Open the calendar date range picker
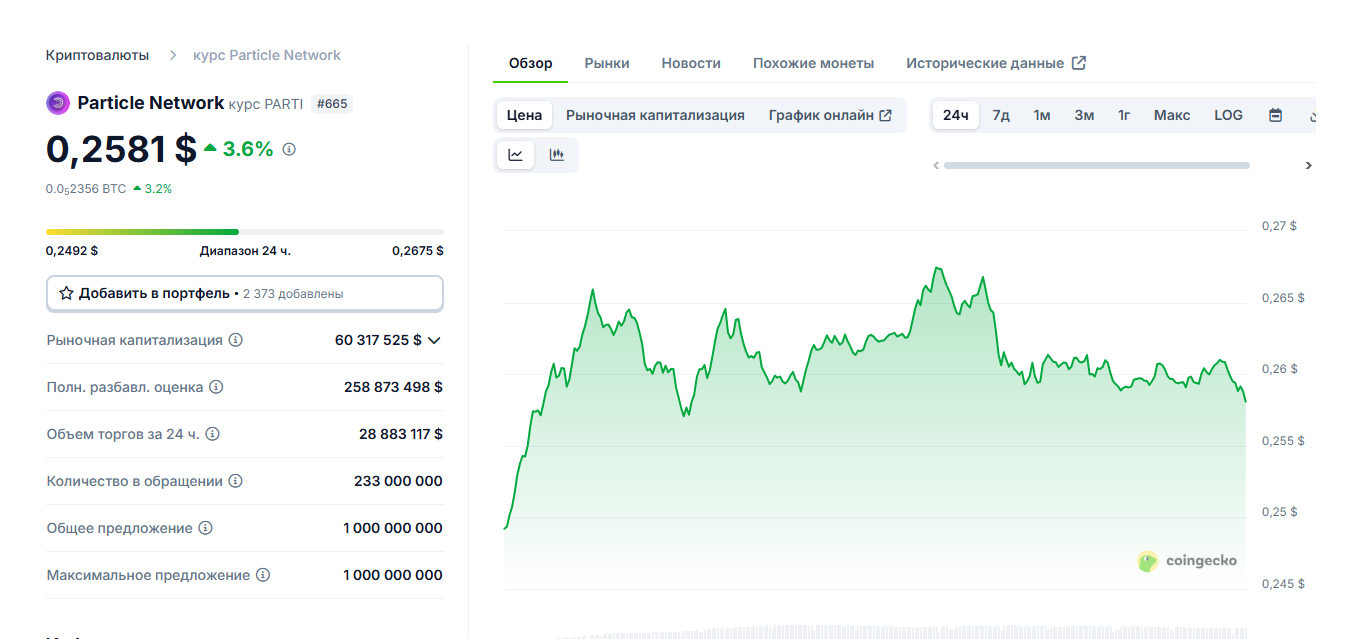The height and width of the screenshot is (639, 1363). coord(1275,115)
